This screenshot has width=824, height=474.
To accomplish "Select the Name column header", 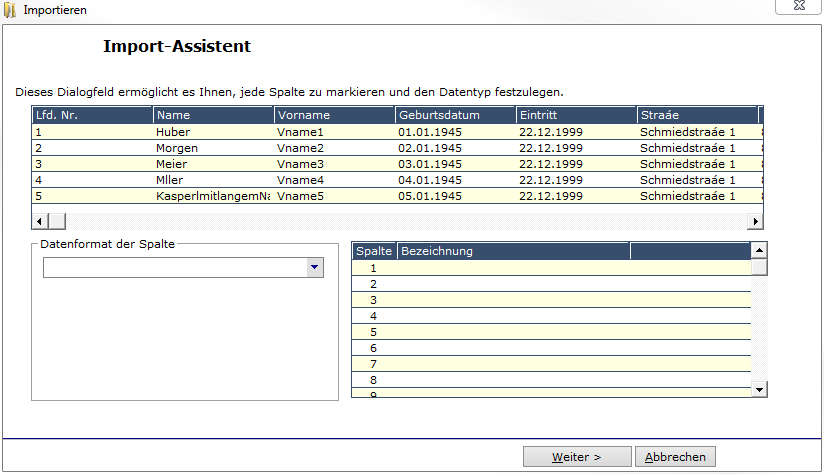I will point(213,115).
